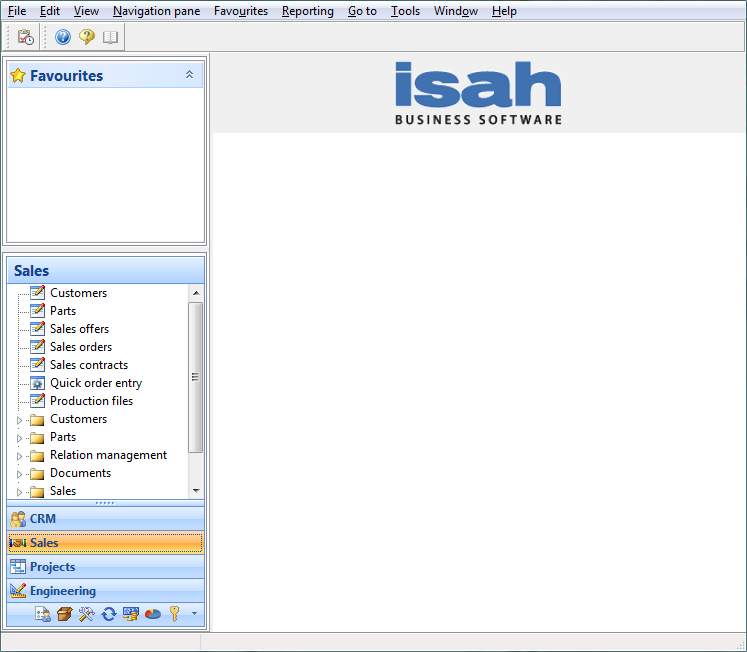Expand the Sales folder node arrow
Image resolution: width=747 pixels, height=652 pixels.
20,492
